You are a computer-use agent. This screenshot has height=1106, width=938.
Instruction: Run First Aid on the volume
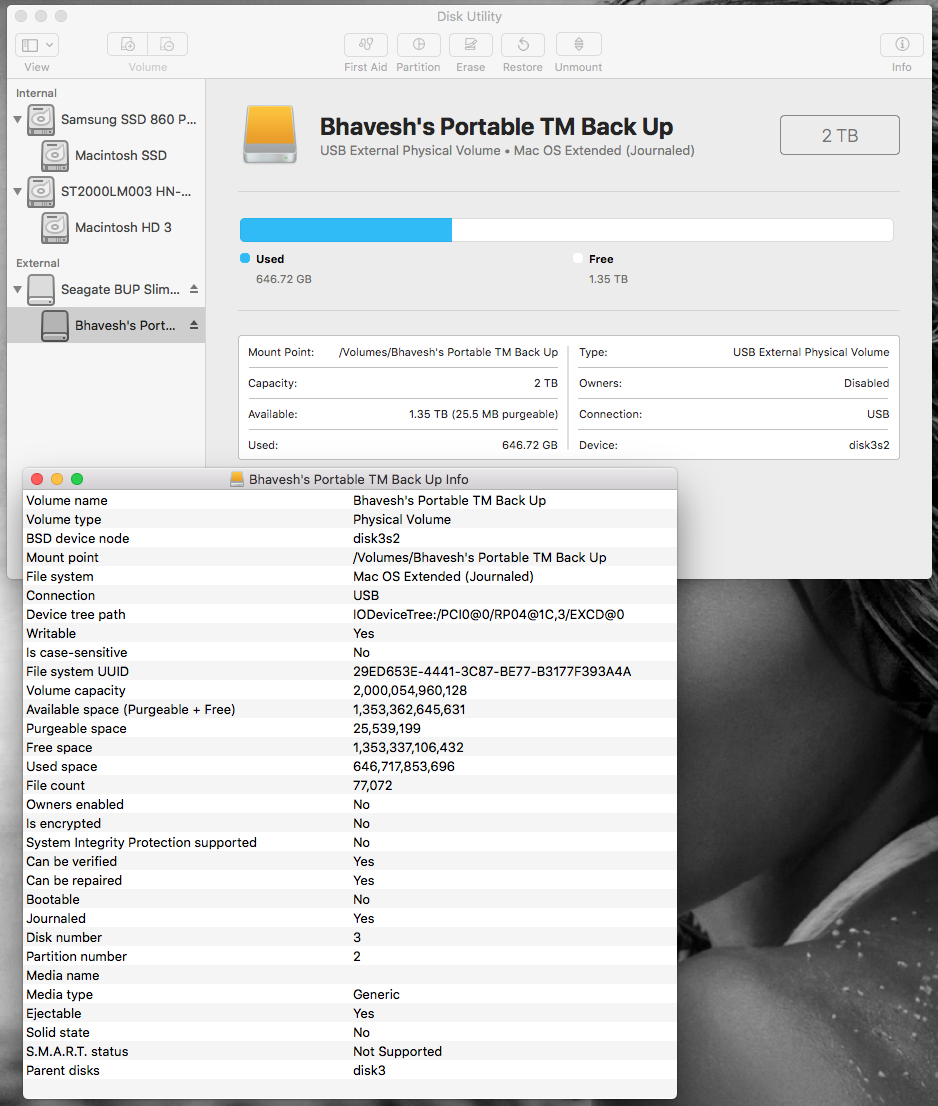365,44
